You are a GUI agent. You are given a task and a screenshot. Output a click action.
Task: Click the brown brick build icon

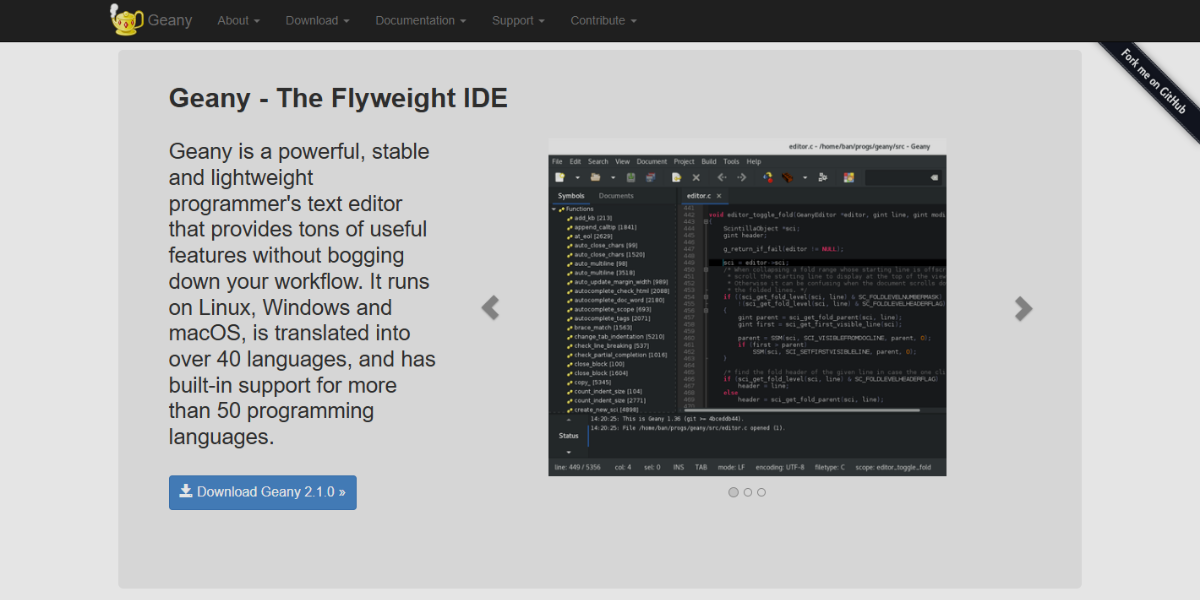pyautogui.click(x=787, y=177)
